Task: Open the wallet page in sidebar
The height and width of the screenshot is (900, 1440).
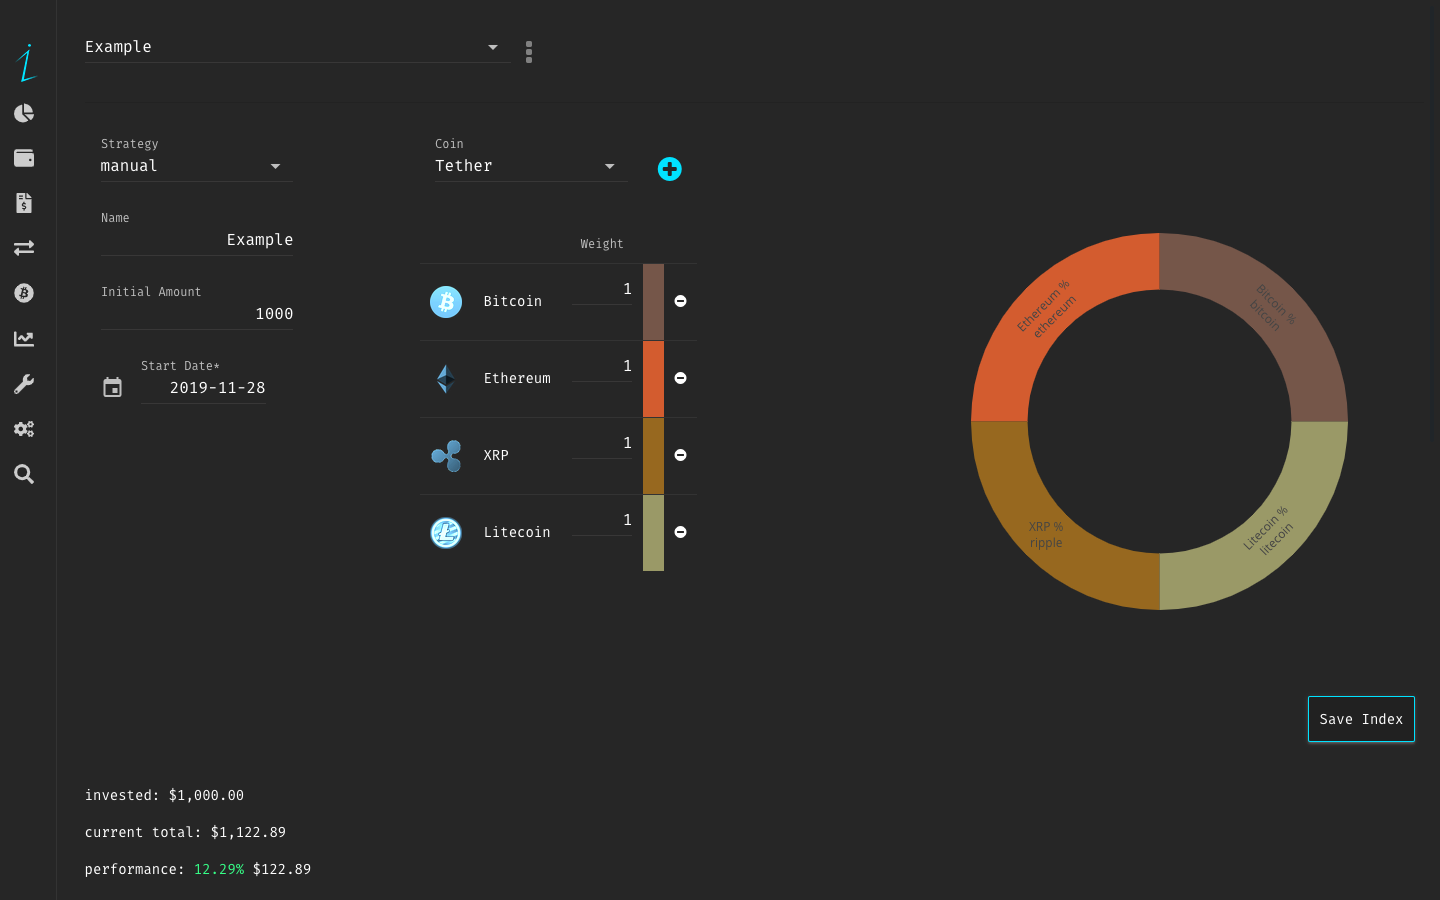Action: click(24, 158)
